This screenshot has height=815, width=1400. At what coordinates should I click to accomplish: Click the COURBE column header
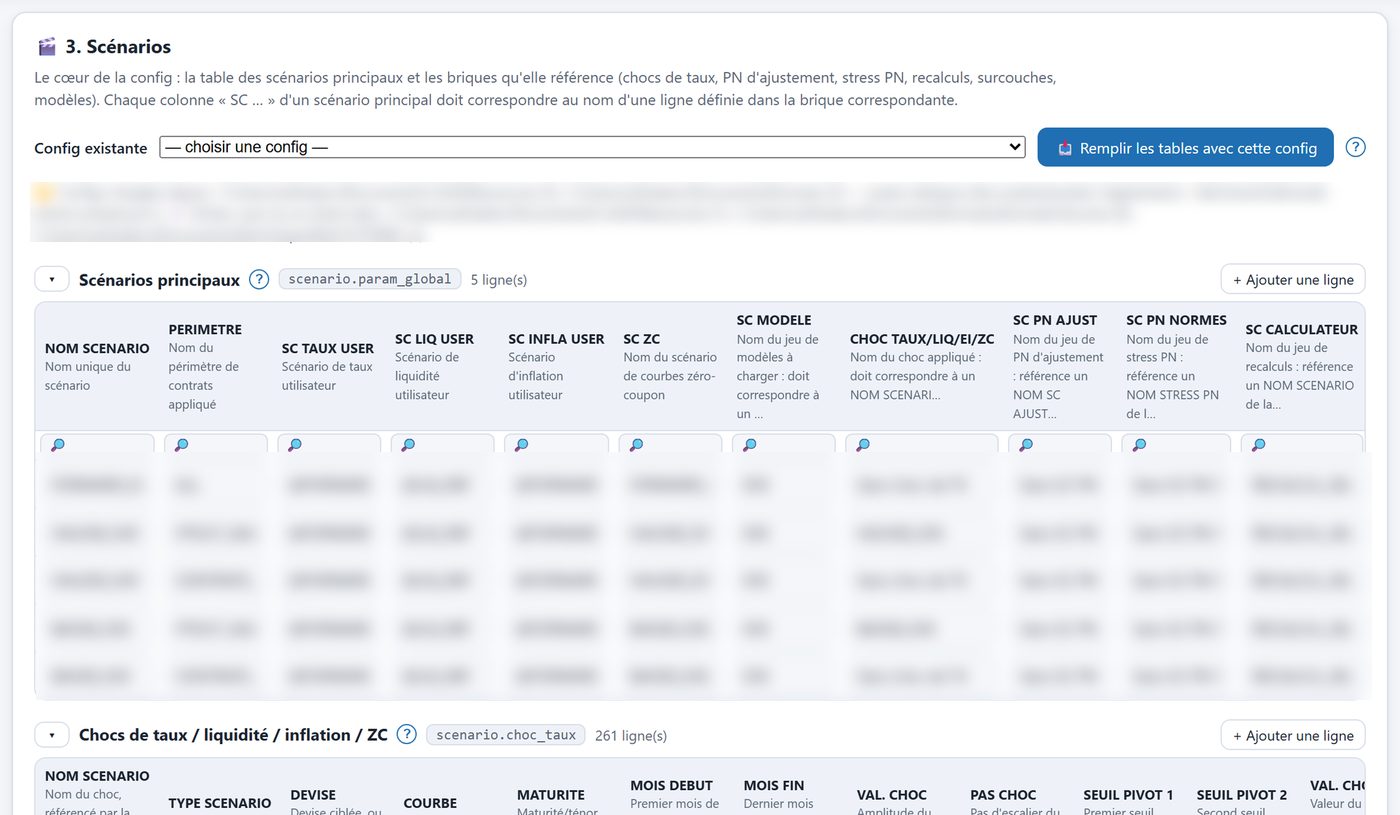(430, 803)
